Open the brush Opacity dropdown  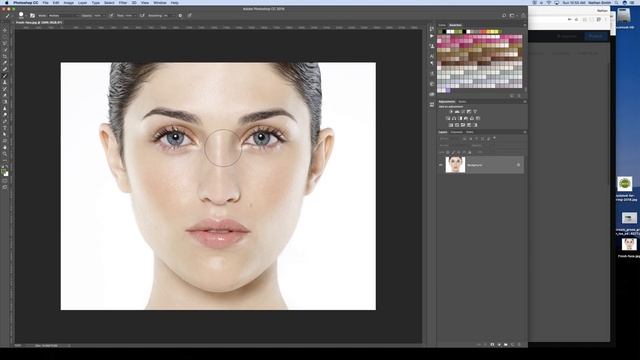99,16
